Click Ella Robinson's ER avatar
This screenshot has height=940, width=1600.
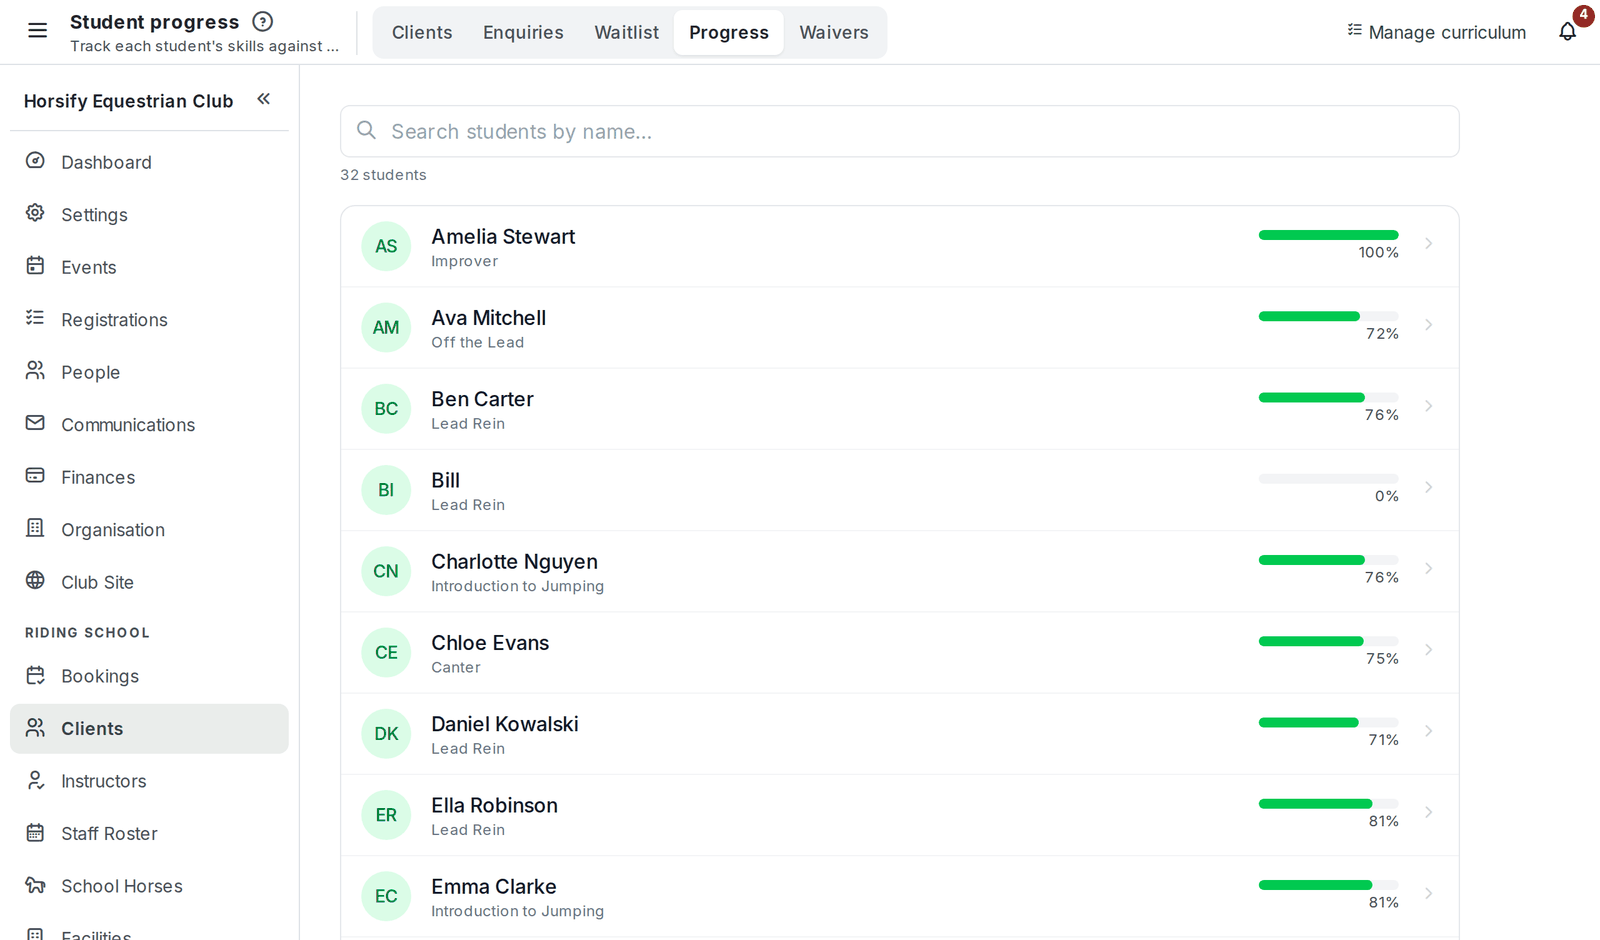[386, 815]
